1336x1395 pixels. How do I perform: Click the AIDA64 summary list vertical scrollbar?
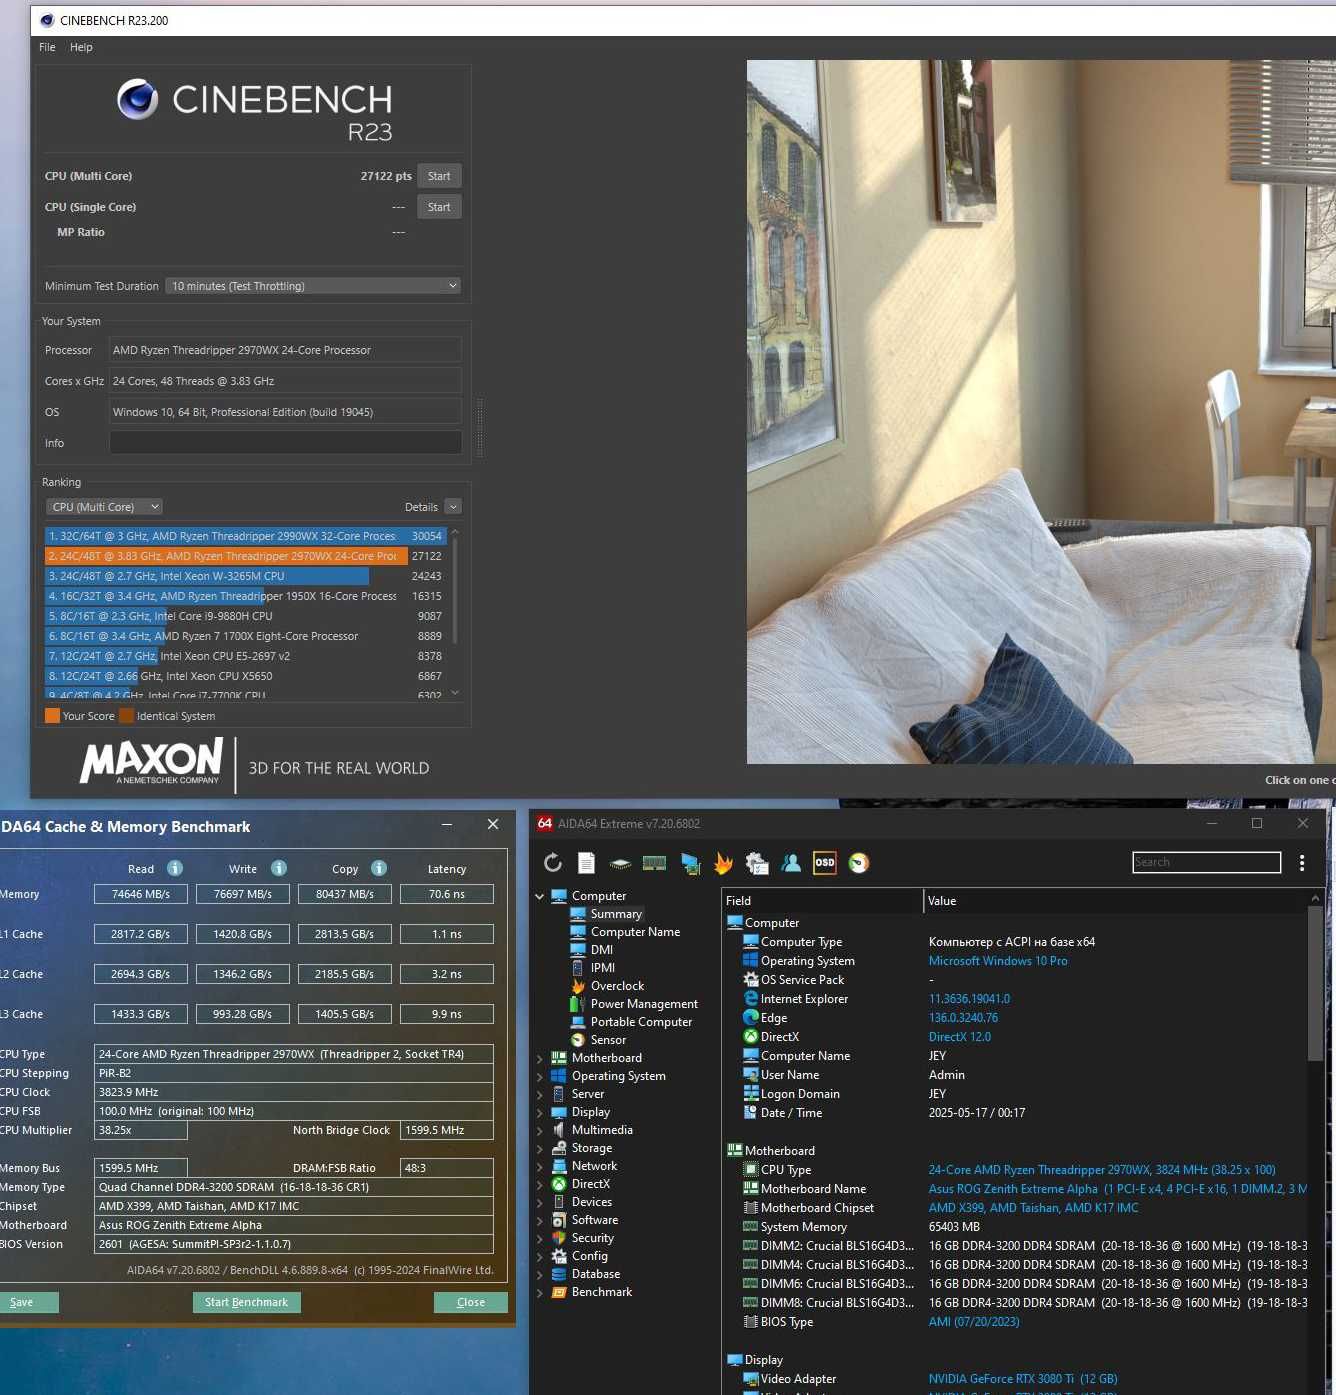click(1315, 983)
